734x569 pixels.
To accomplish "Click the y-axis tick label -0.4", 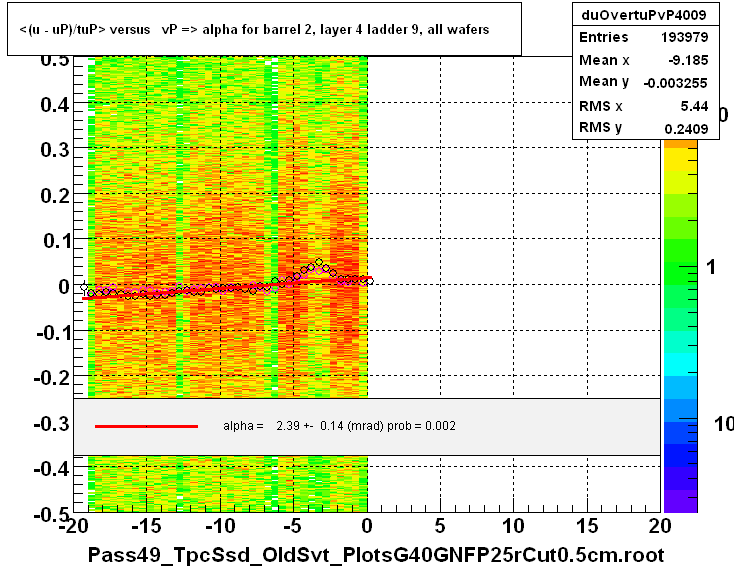I will (x=52, y=468).
